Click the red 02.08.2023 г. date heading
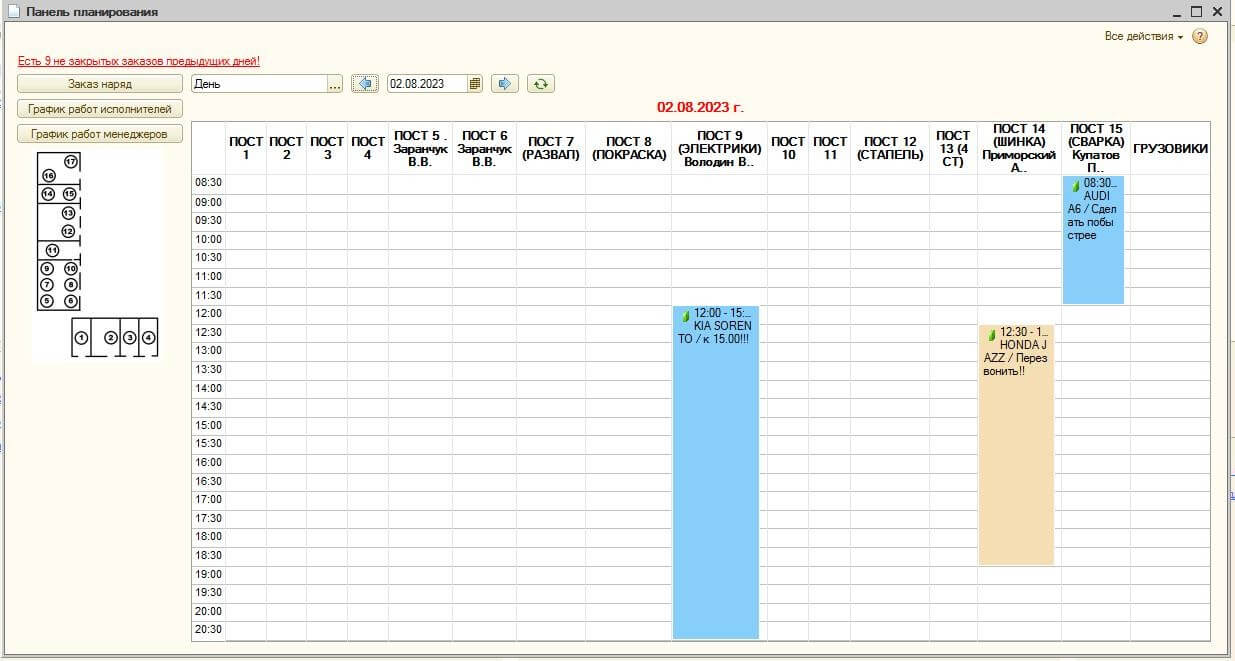Screen dimensions: 1235x661 [x=700, y=107]
